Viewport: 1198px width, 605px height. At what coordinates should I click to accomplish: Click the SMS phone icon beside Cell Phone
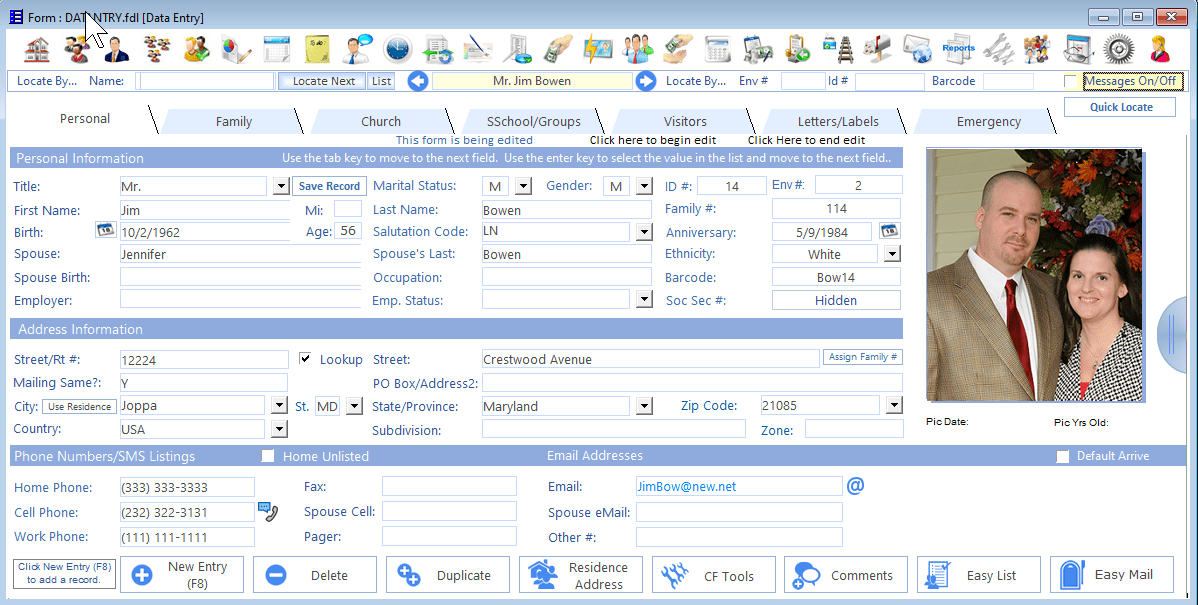(267, 511)
